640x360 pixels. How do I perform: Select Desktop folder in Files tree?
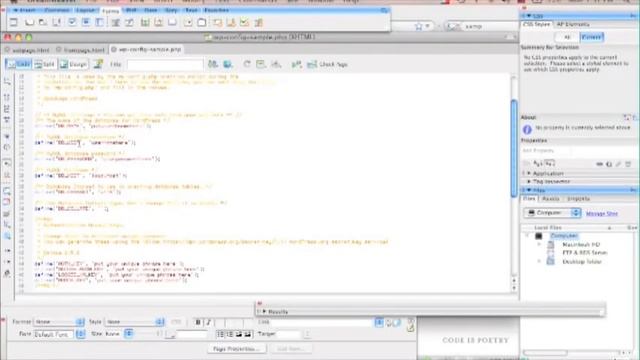pyautogui.click(x=582, y=262)
